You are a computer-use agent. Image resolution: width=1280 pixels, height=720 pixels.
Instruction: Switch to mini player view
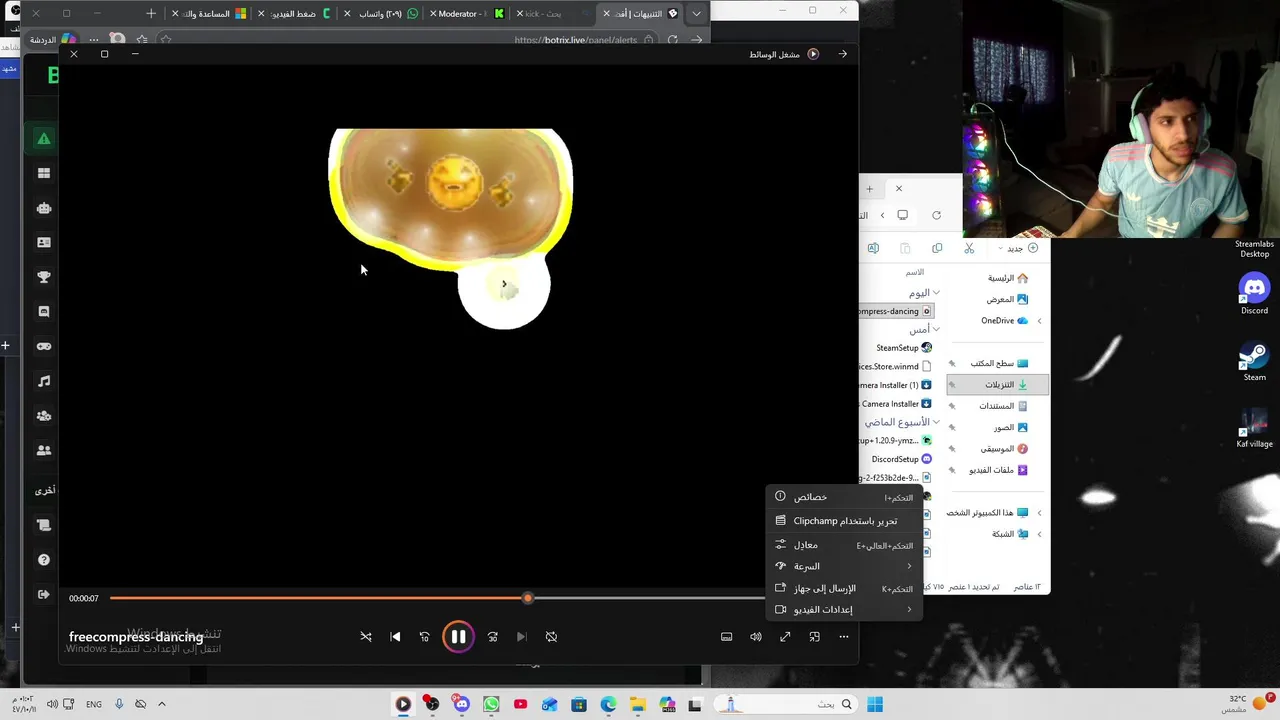[x=814, y=636]
